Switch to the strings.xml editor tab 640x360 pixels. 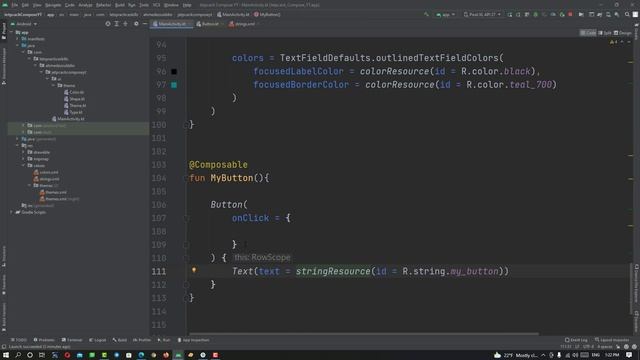(x=244, y=24)
